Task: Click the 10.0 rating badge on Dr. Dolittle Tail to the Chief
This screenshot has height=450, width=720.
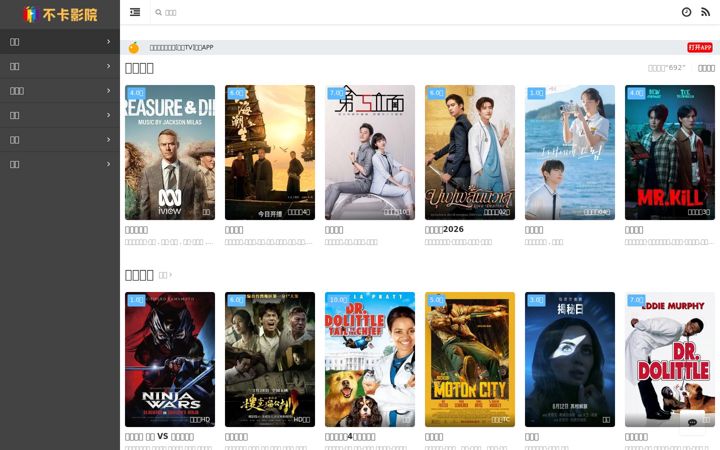Action: (x=339, y=300)
